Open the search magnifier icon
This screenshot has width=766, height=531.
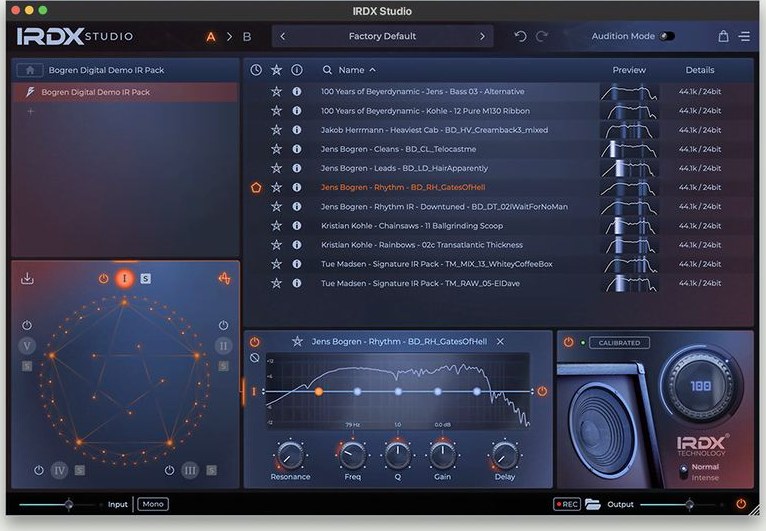(x=327, y=70)
